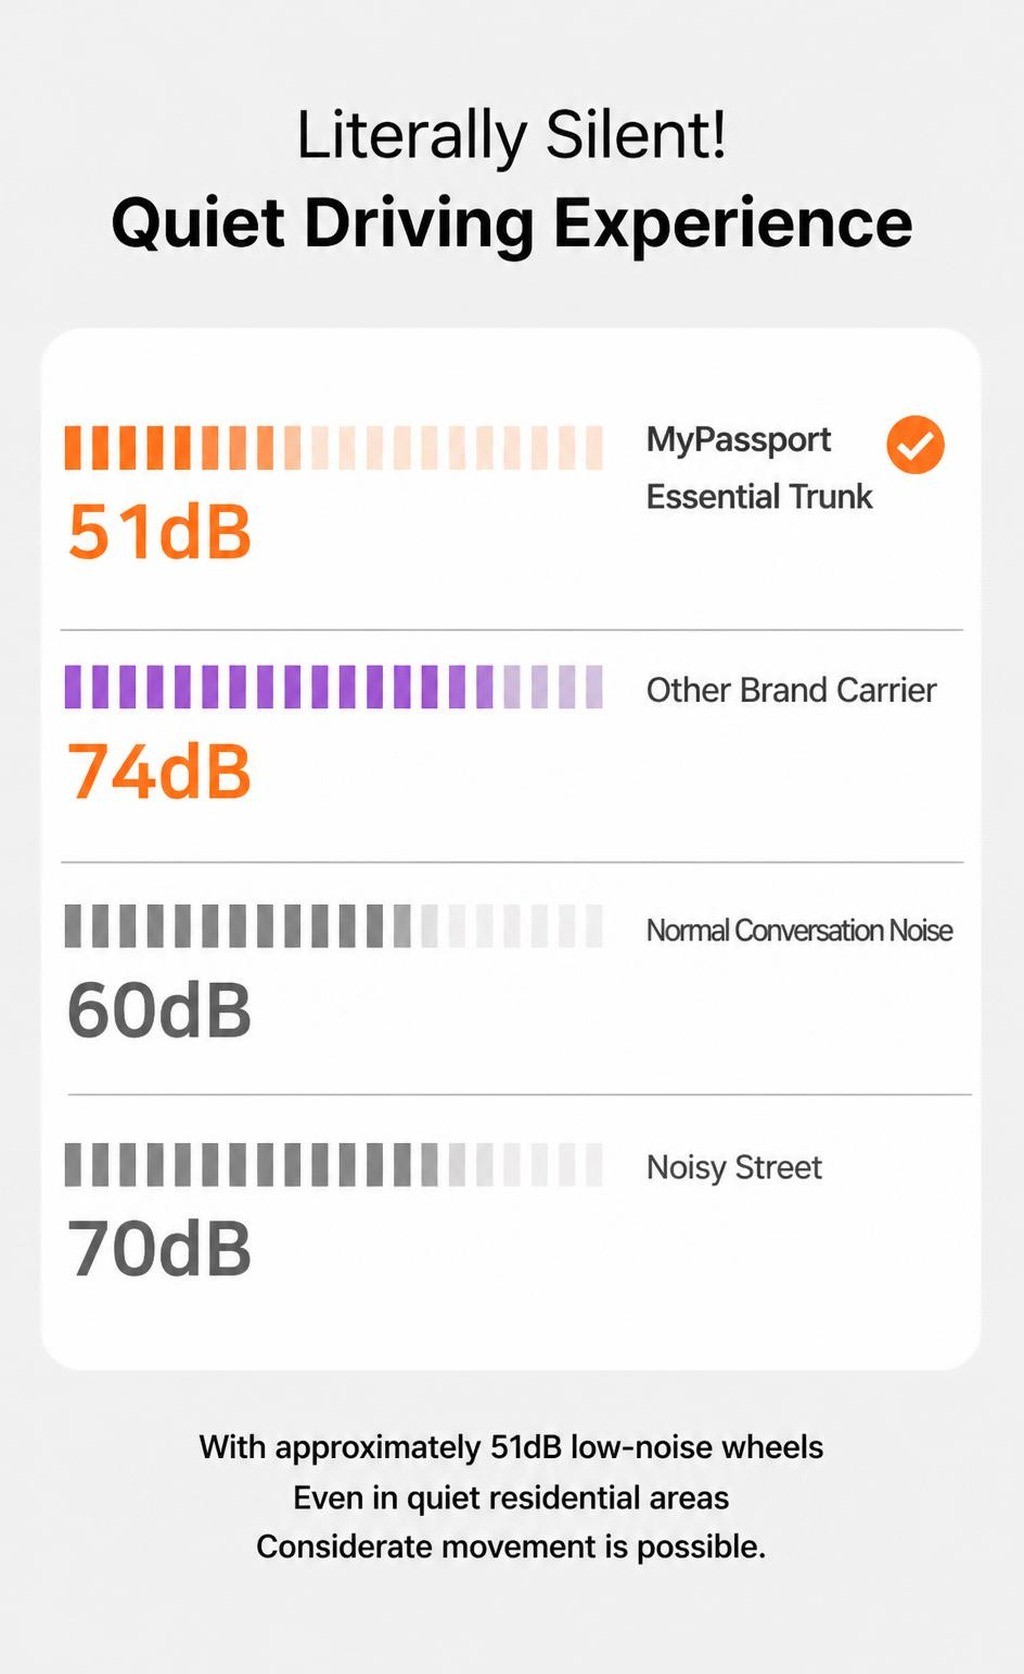Click the orange checkmark badge
The width and height of the screenshot is (1024, 1674).
point(915,444)
